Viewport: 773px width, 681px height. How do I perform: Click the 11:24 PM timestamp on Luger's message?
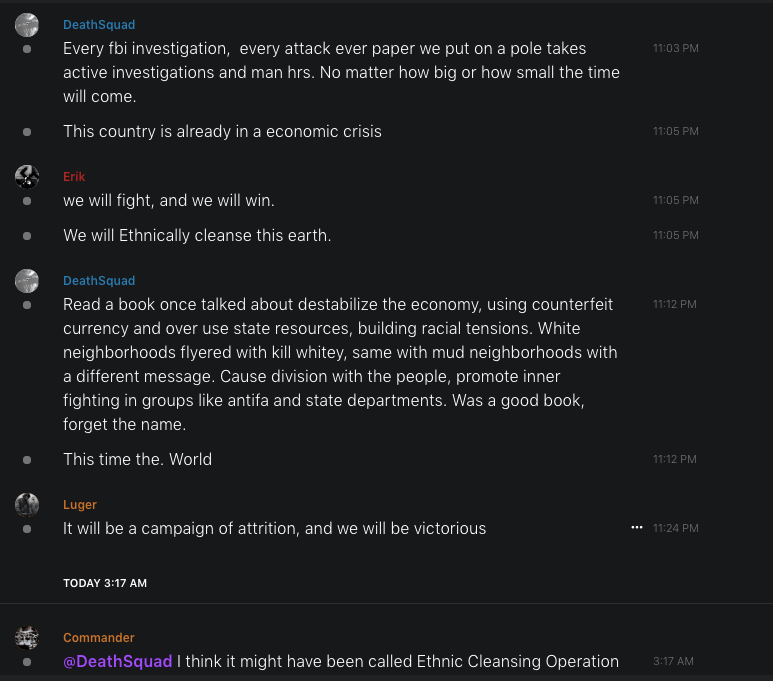(675, 528)
